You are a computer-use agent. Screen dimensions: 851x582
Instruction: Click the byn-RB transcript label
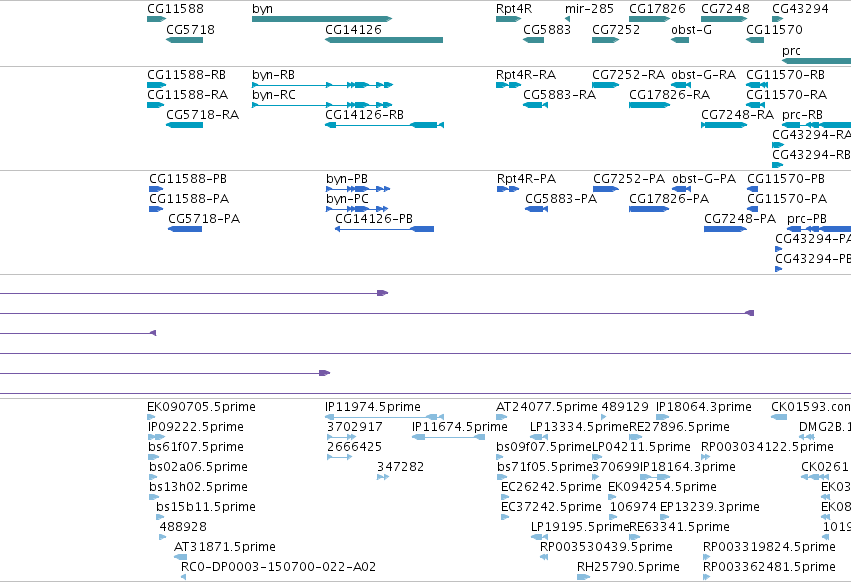click(274, 75)
